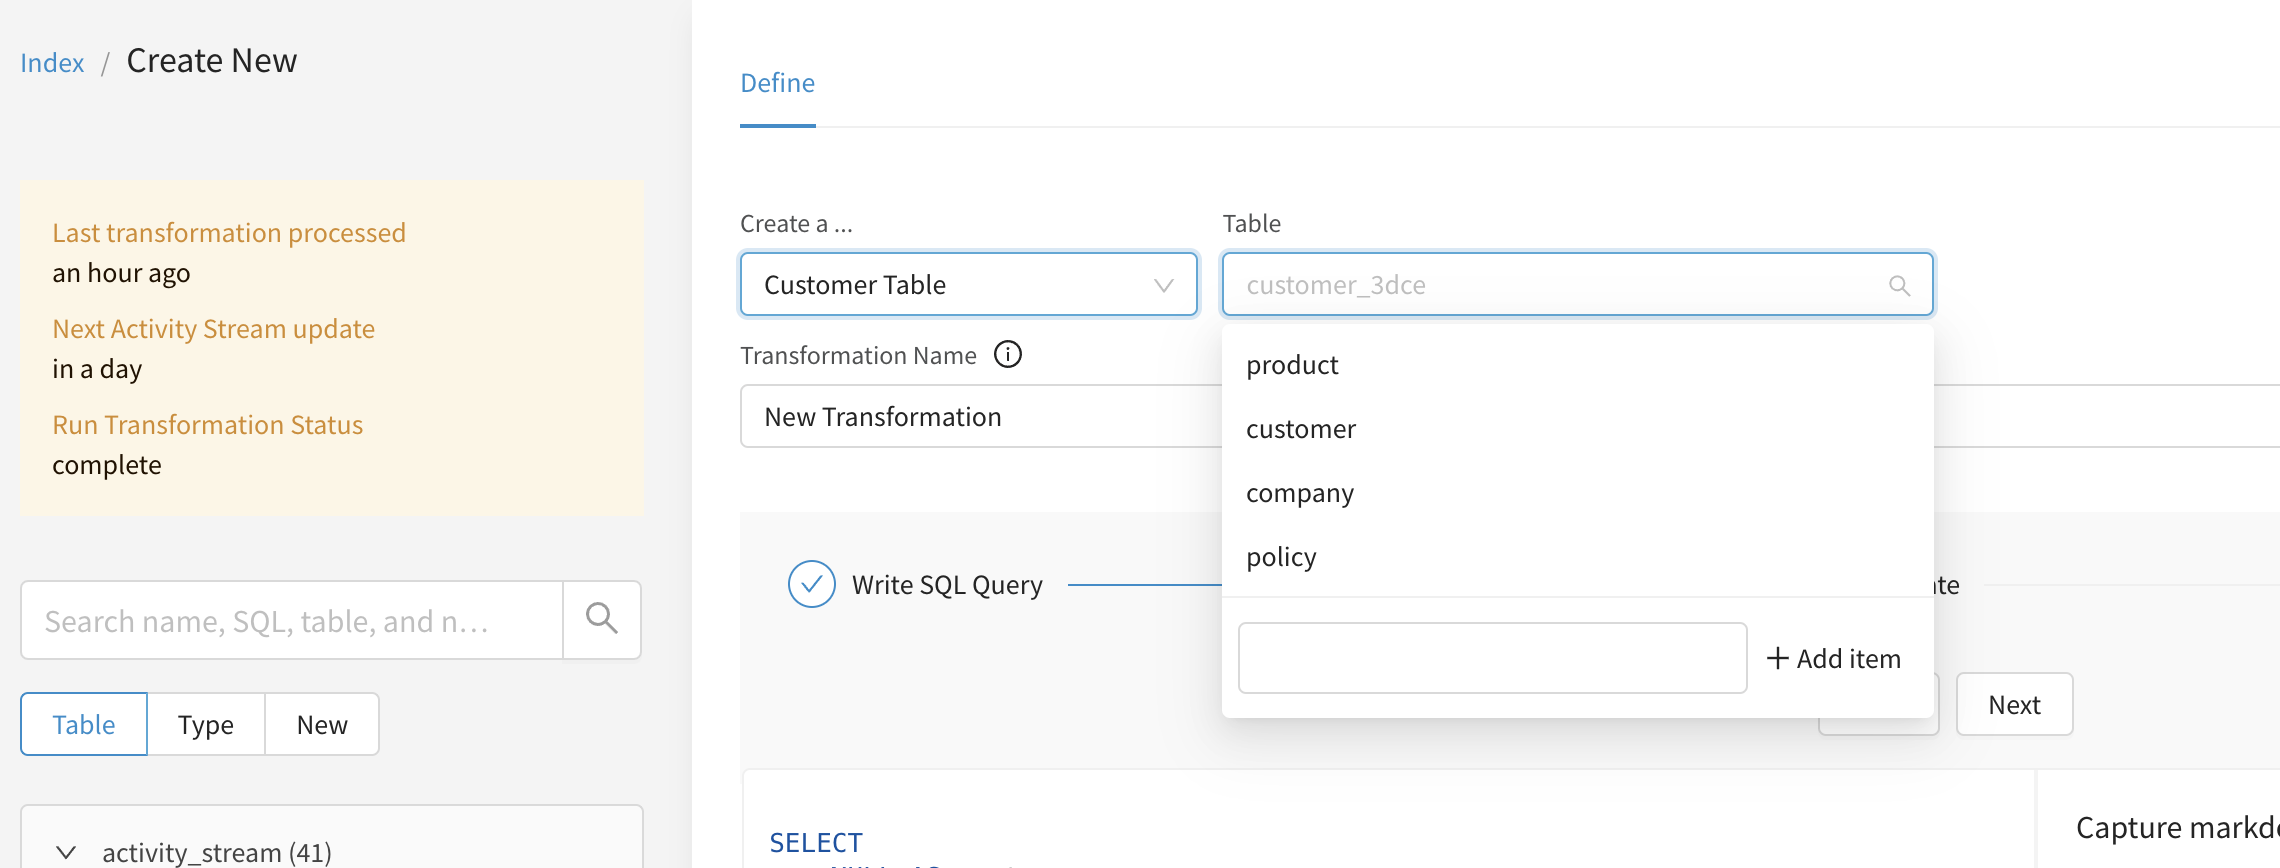Click the plus icon beside Add item
This screenshot has width=2280, height=868.
[1777, 658]
